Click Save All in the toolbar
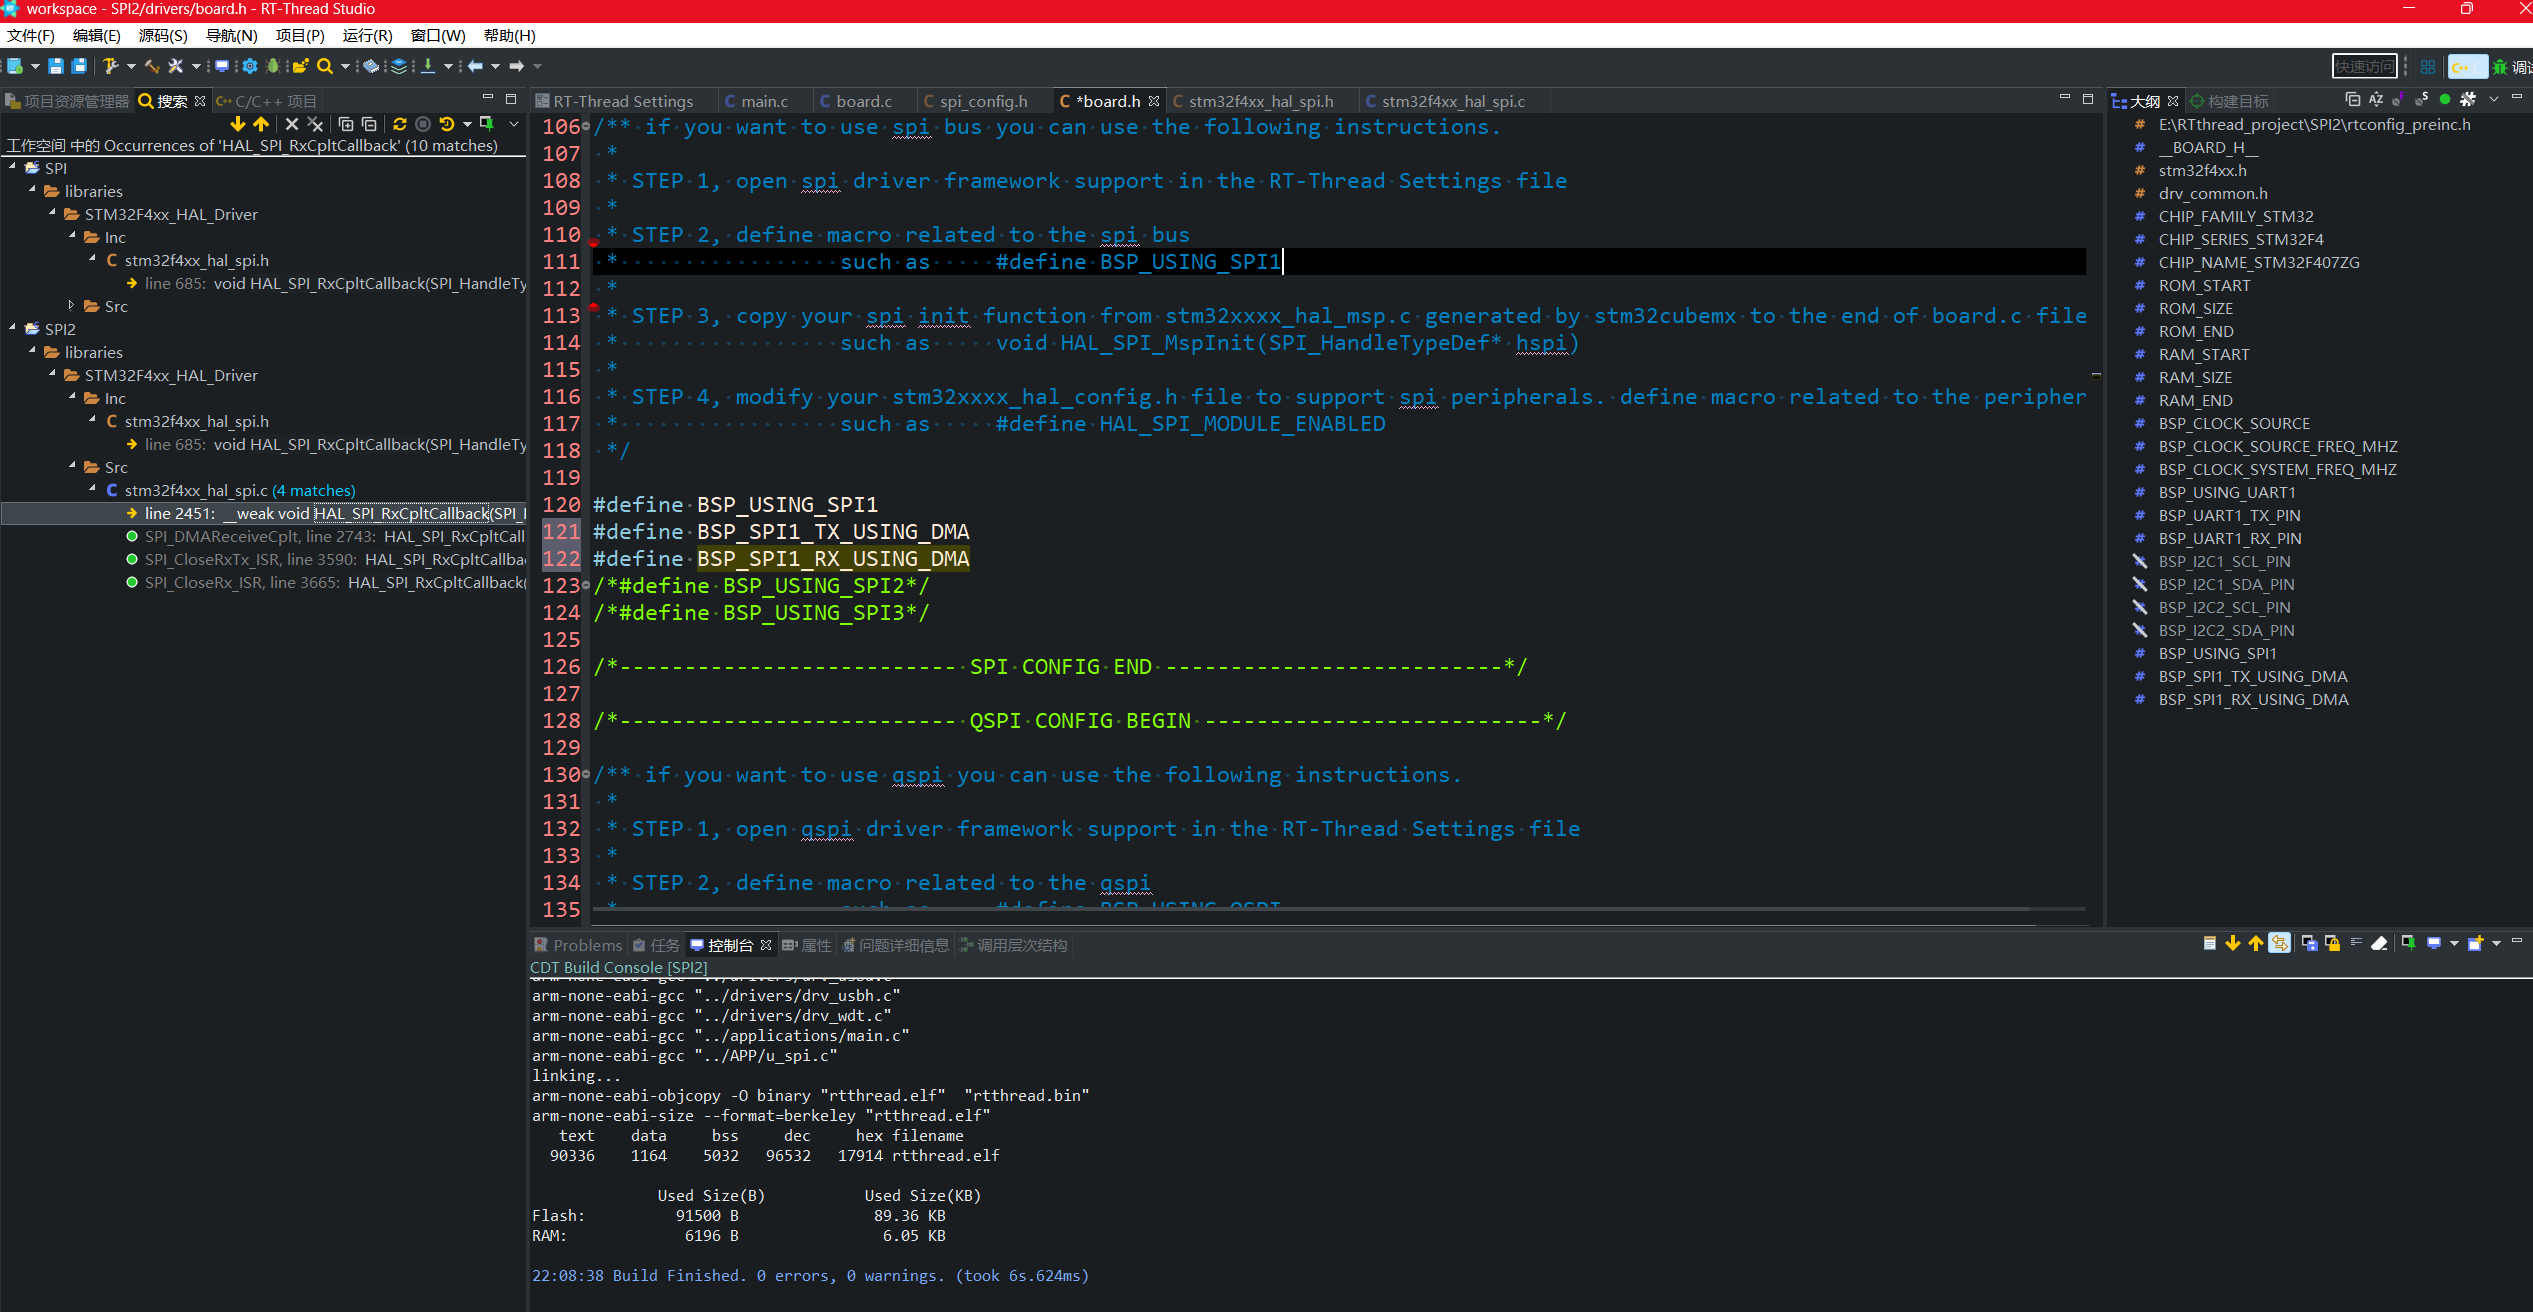The image size is (2533, 1312). (x=79, y=66)
